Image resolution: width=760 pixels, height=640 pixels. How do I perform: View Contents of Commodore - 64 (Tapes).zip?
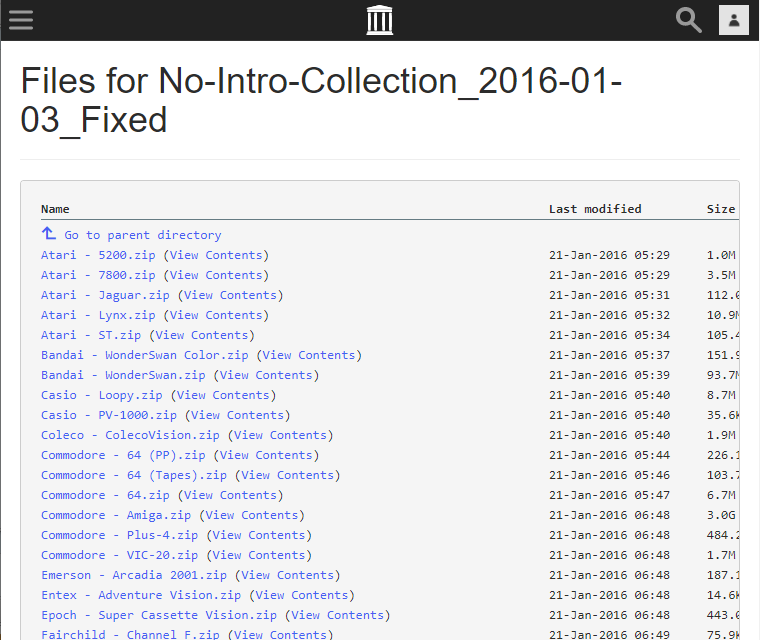287,475
